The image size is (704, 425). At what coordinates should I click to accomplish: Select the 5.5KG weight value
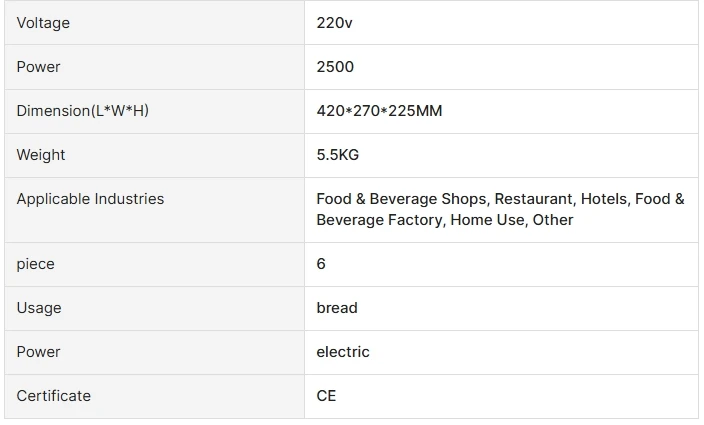pyautogui.click(x=338, y=155)
